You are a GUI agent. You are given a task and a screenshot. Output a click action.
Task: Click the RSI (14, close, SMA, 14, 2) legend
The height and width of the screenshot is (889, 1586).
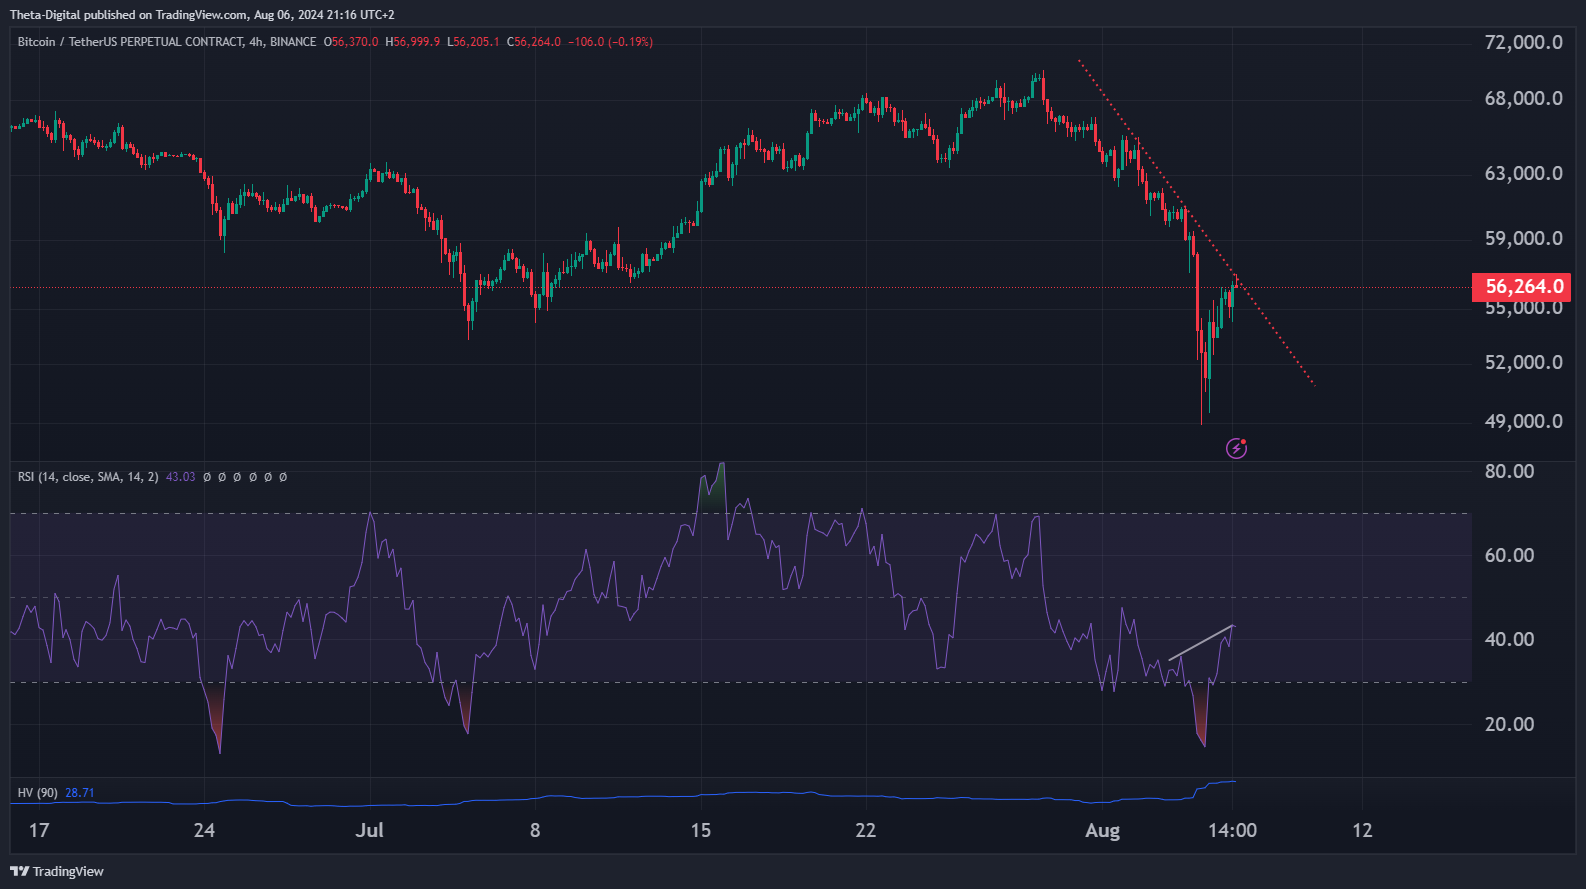[x=88, y=477]
